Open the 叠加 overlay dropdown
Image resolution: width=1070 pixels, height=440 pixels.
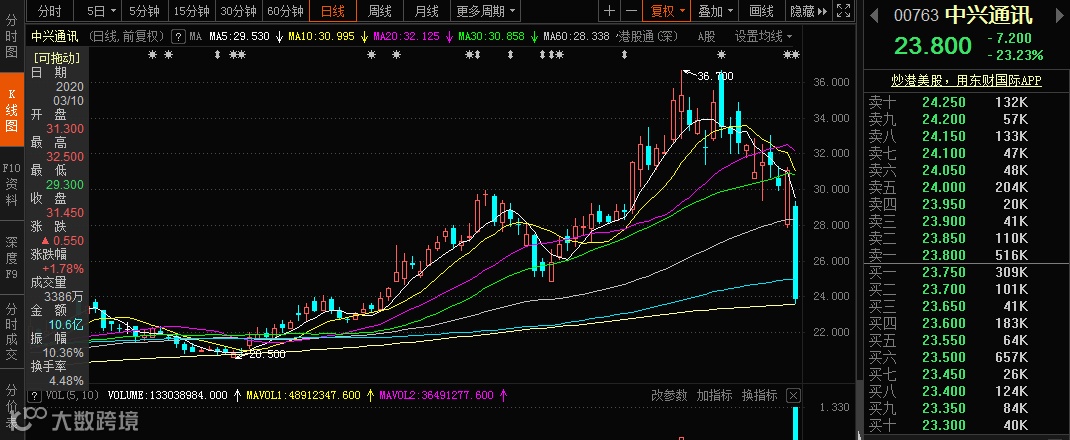[714, 11]
